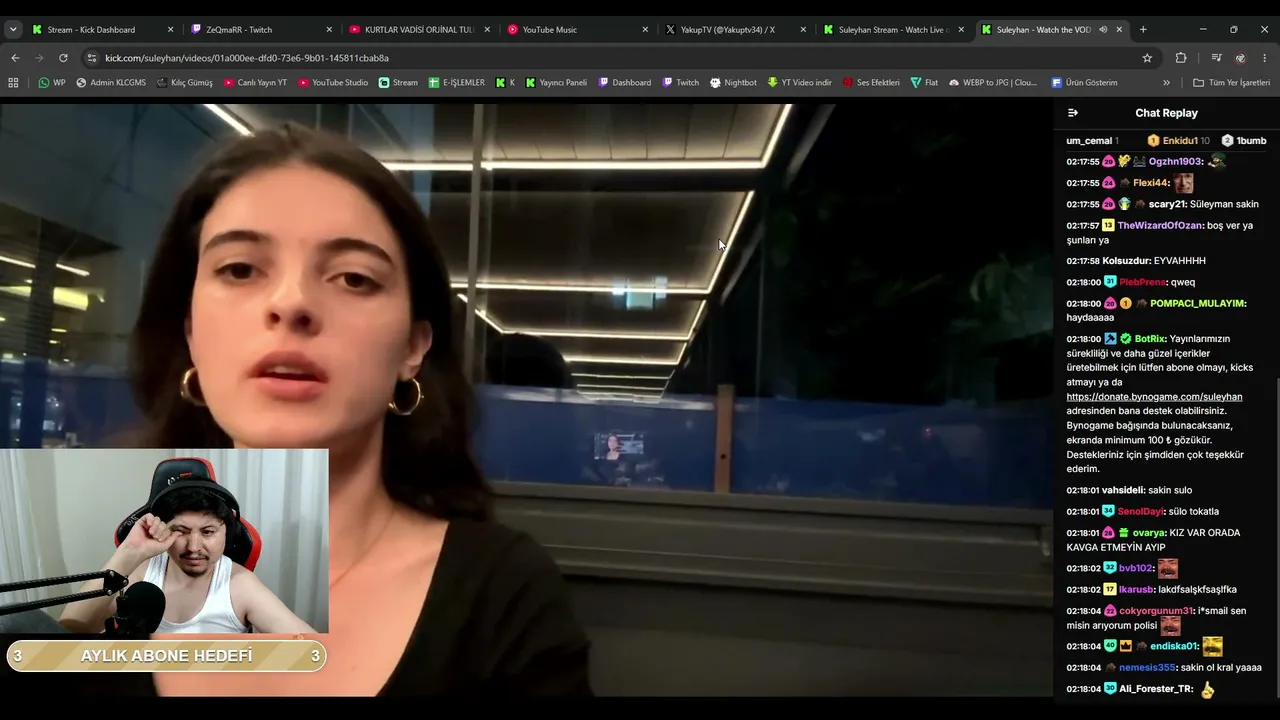
Task: Mute the Suleyhan VOD tab audio
Action: point(1103,30)
